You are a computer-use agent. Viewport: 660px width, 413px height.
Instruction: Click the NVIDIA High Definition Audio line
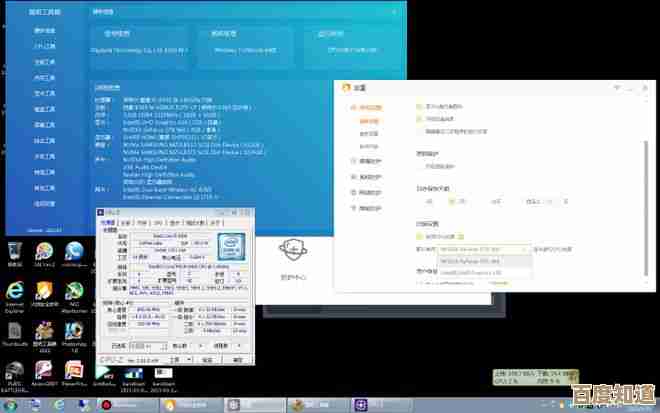coord(159,160)
